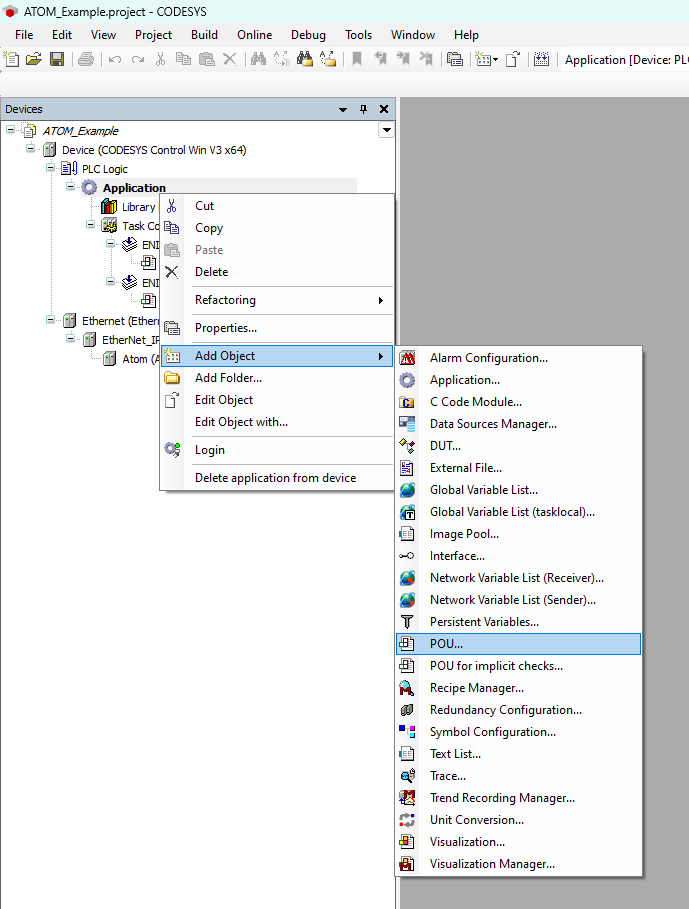Viewport: 689px width, 909px height.
Task: Click the Recipe Manager icon
Action: (x=407, y=688)
